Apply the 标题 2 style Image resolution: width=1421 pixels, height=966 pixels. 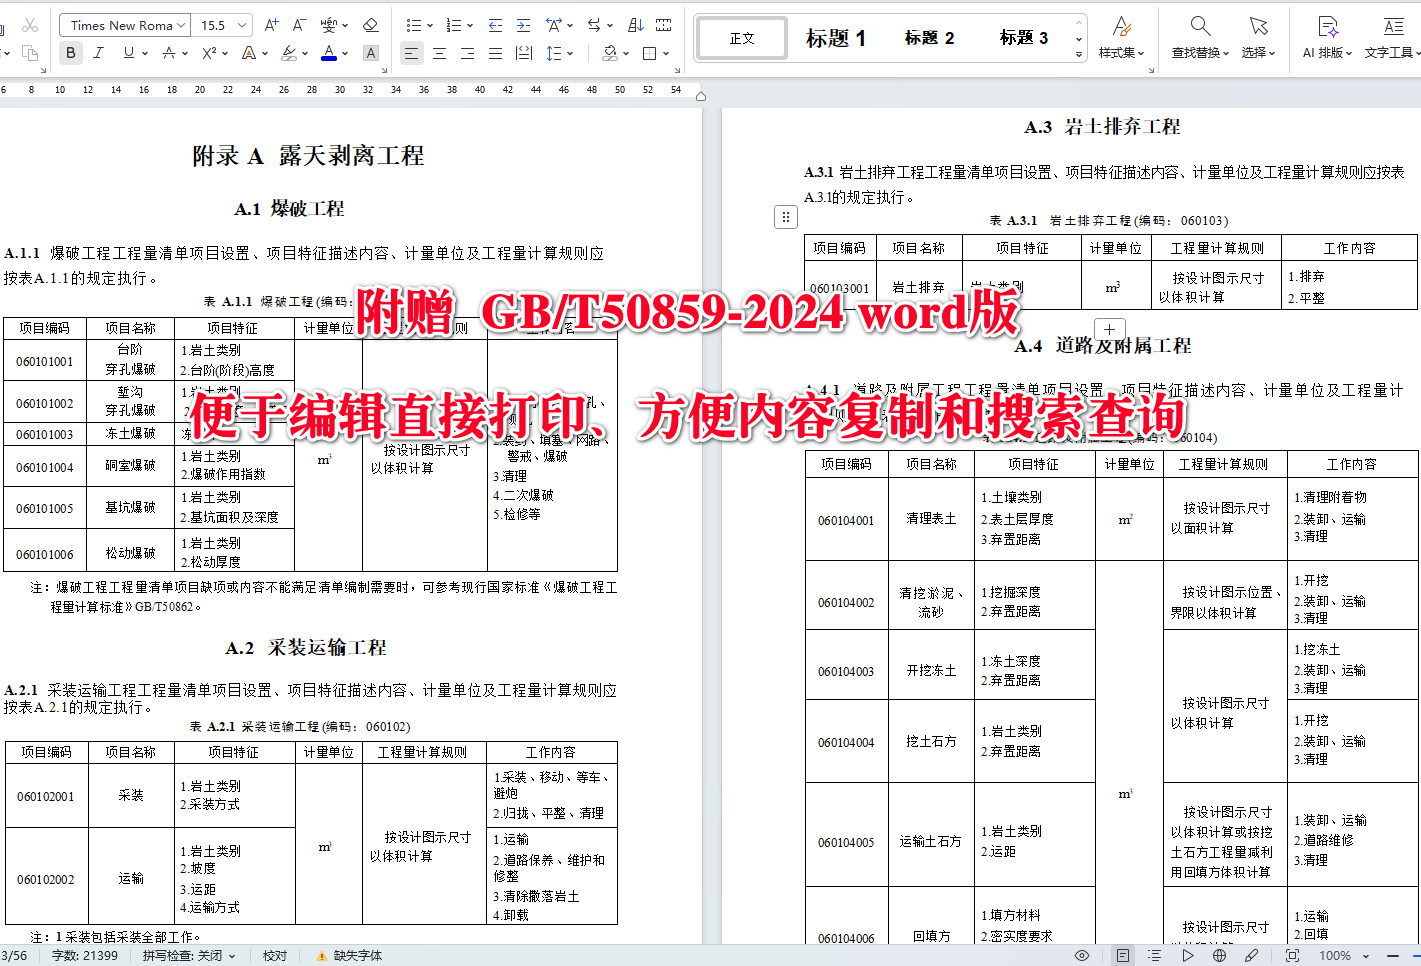tap(928, 37)
